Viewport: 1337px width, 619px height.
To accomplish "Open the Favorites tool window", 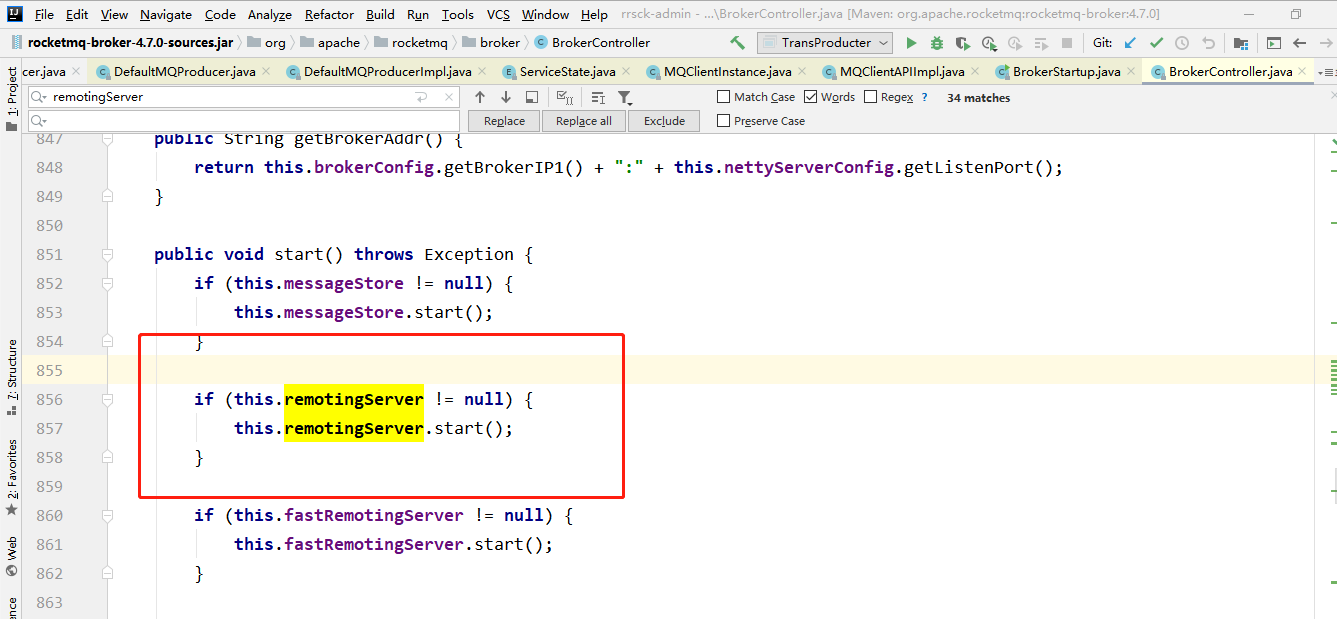I will [x=12, y=477].
